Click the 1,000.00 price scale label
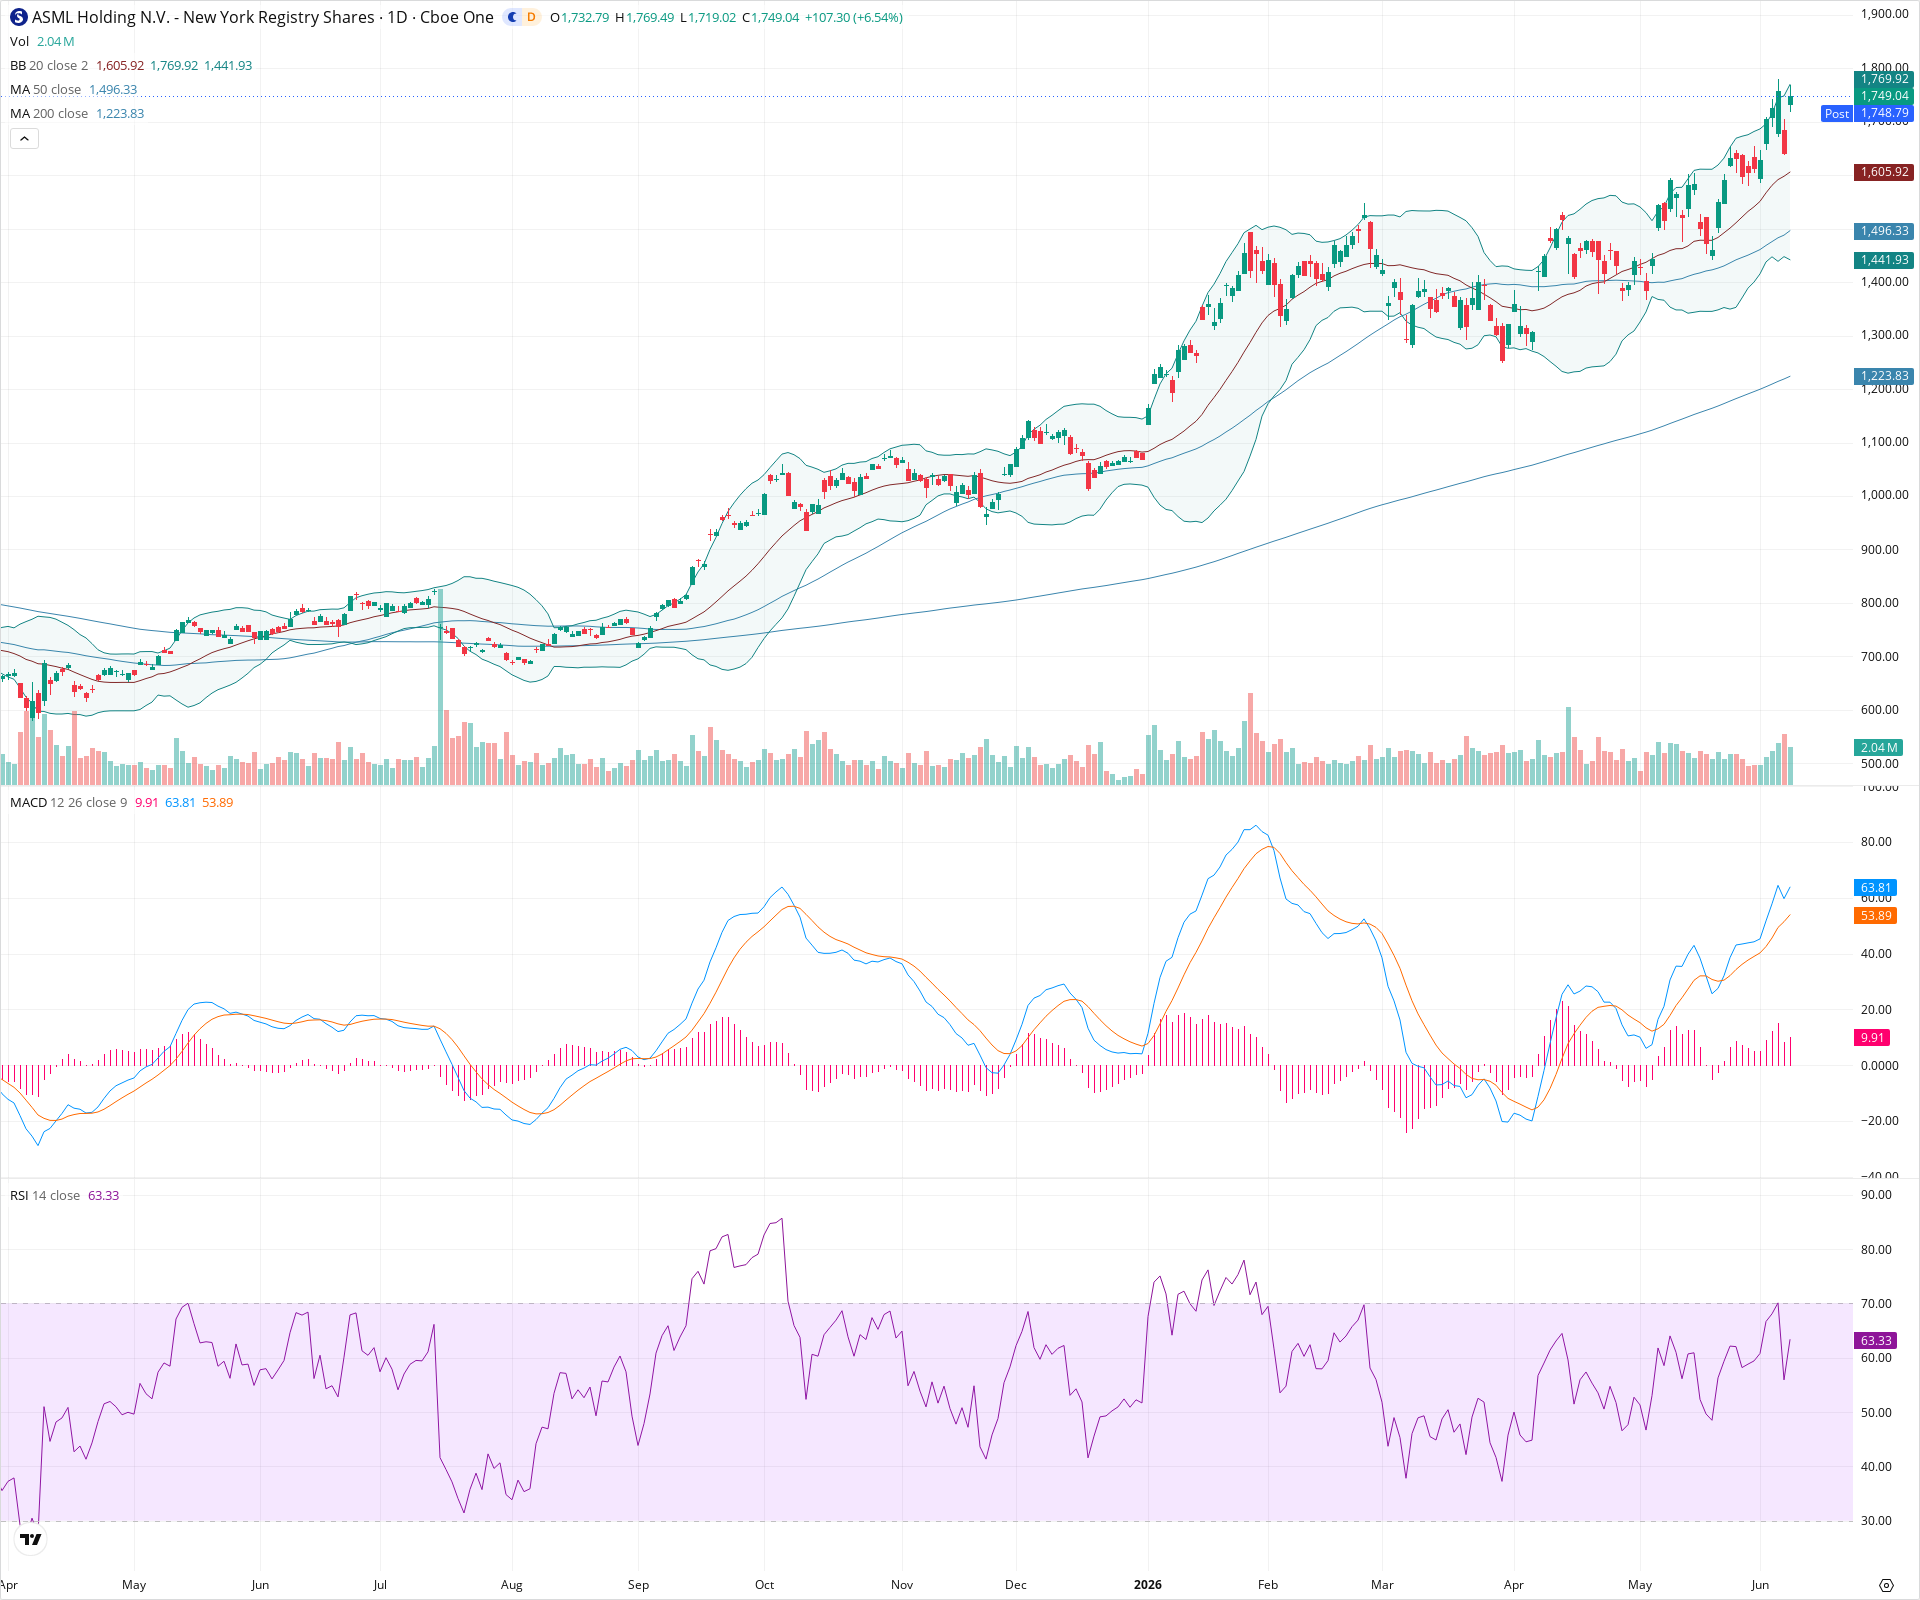This screenshot has height=1600, width=1920. click(x=1884, y=495)
